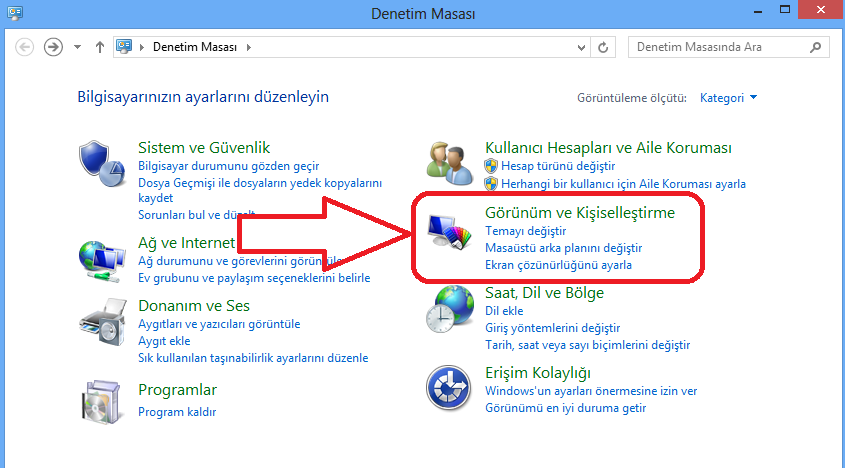Click Masaüstü arka planını değiştir

[x=564, y=248]
